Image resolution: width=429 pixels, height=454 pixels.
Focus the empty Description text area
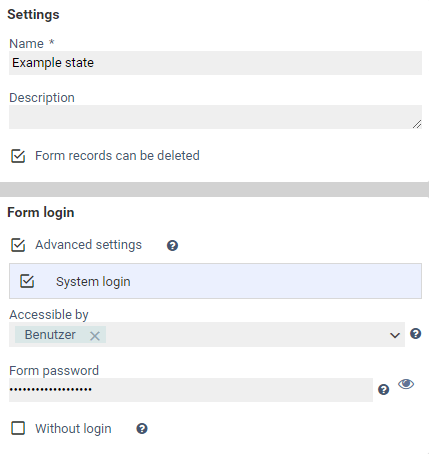click(215, 117)
